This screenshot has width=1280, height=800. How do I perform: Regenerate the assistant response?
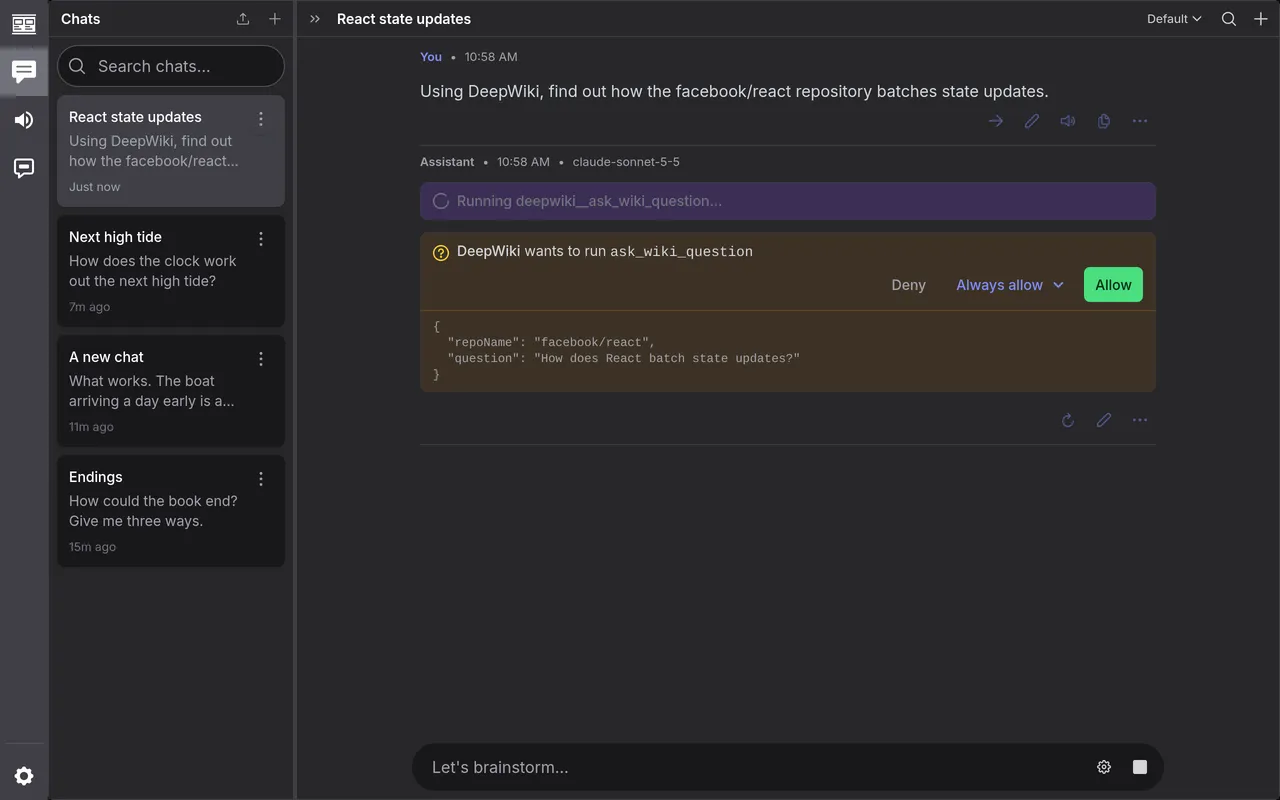pos(1068,420)
